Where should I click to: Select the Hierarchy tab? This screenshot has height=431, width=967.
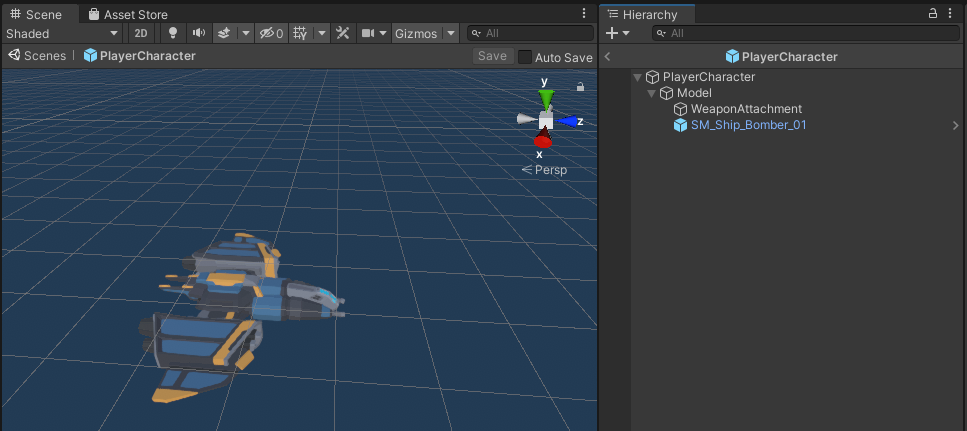click(x=647, y=14)
